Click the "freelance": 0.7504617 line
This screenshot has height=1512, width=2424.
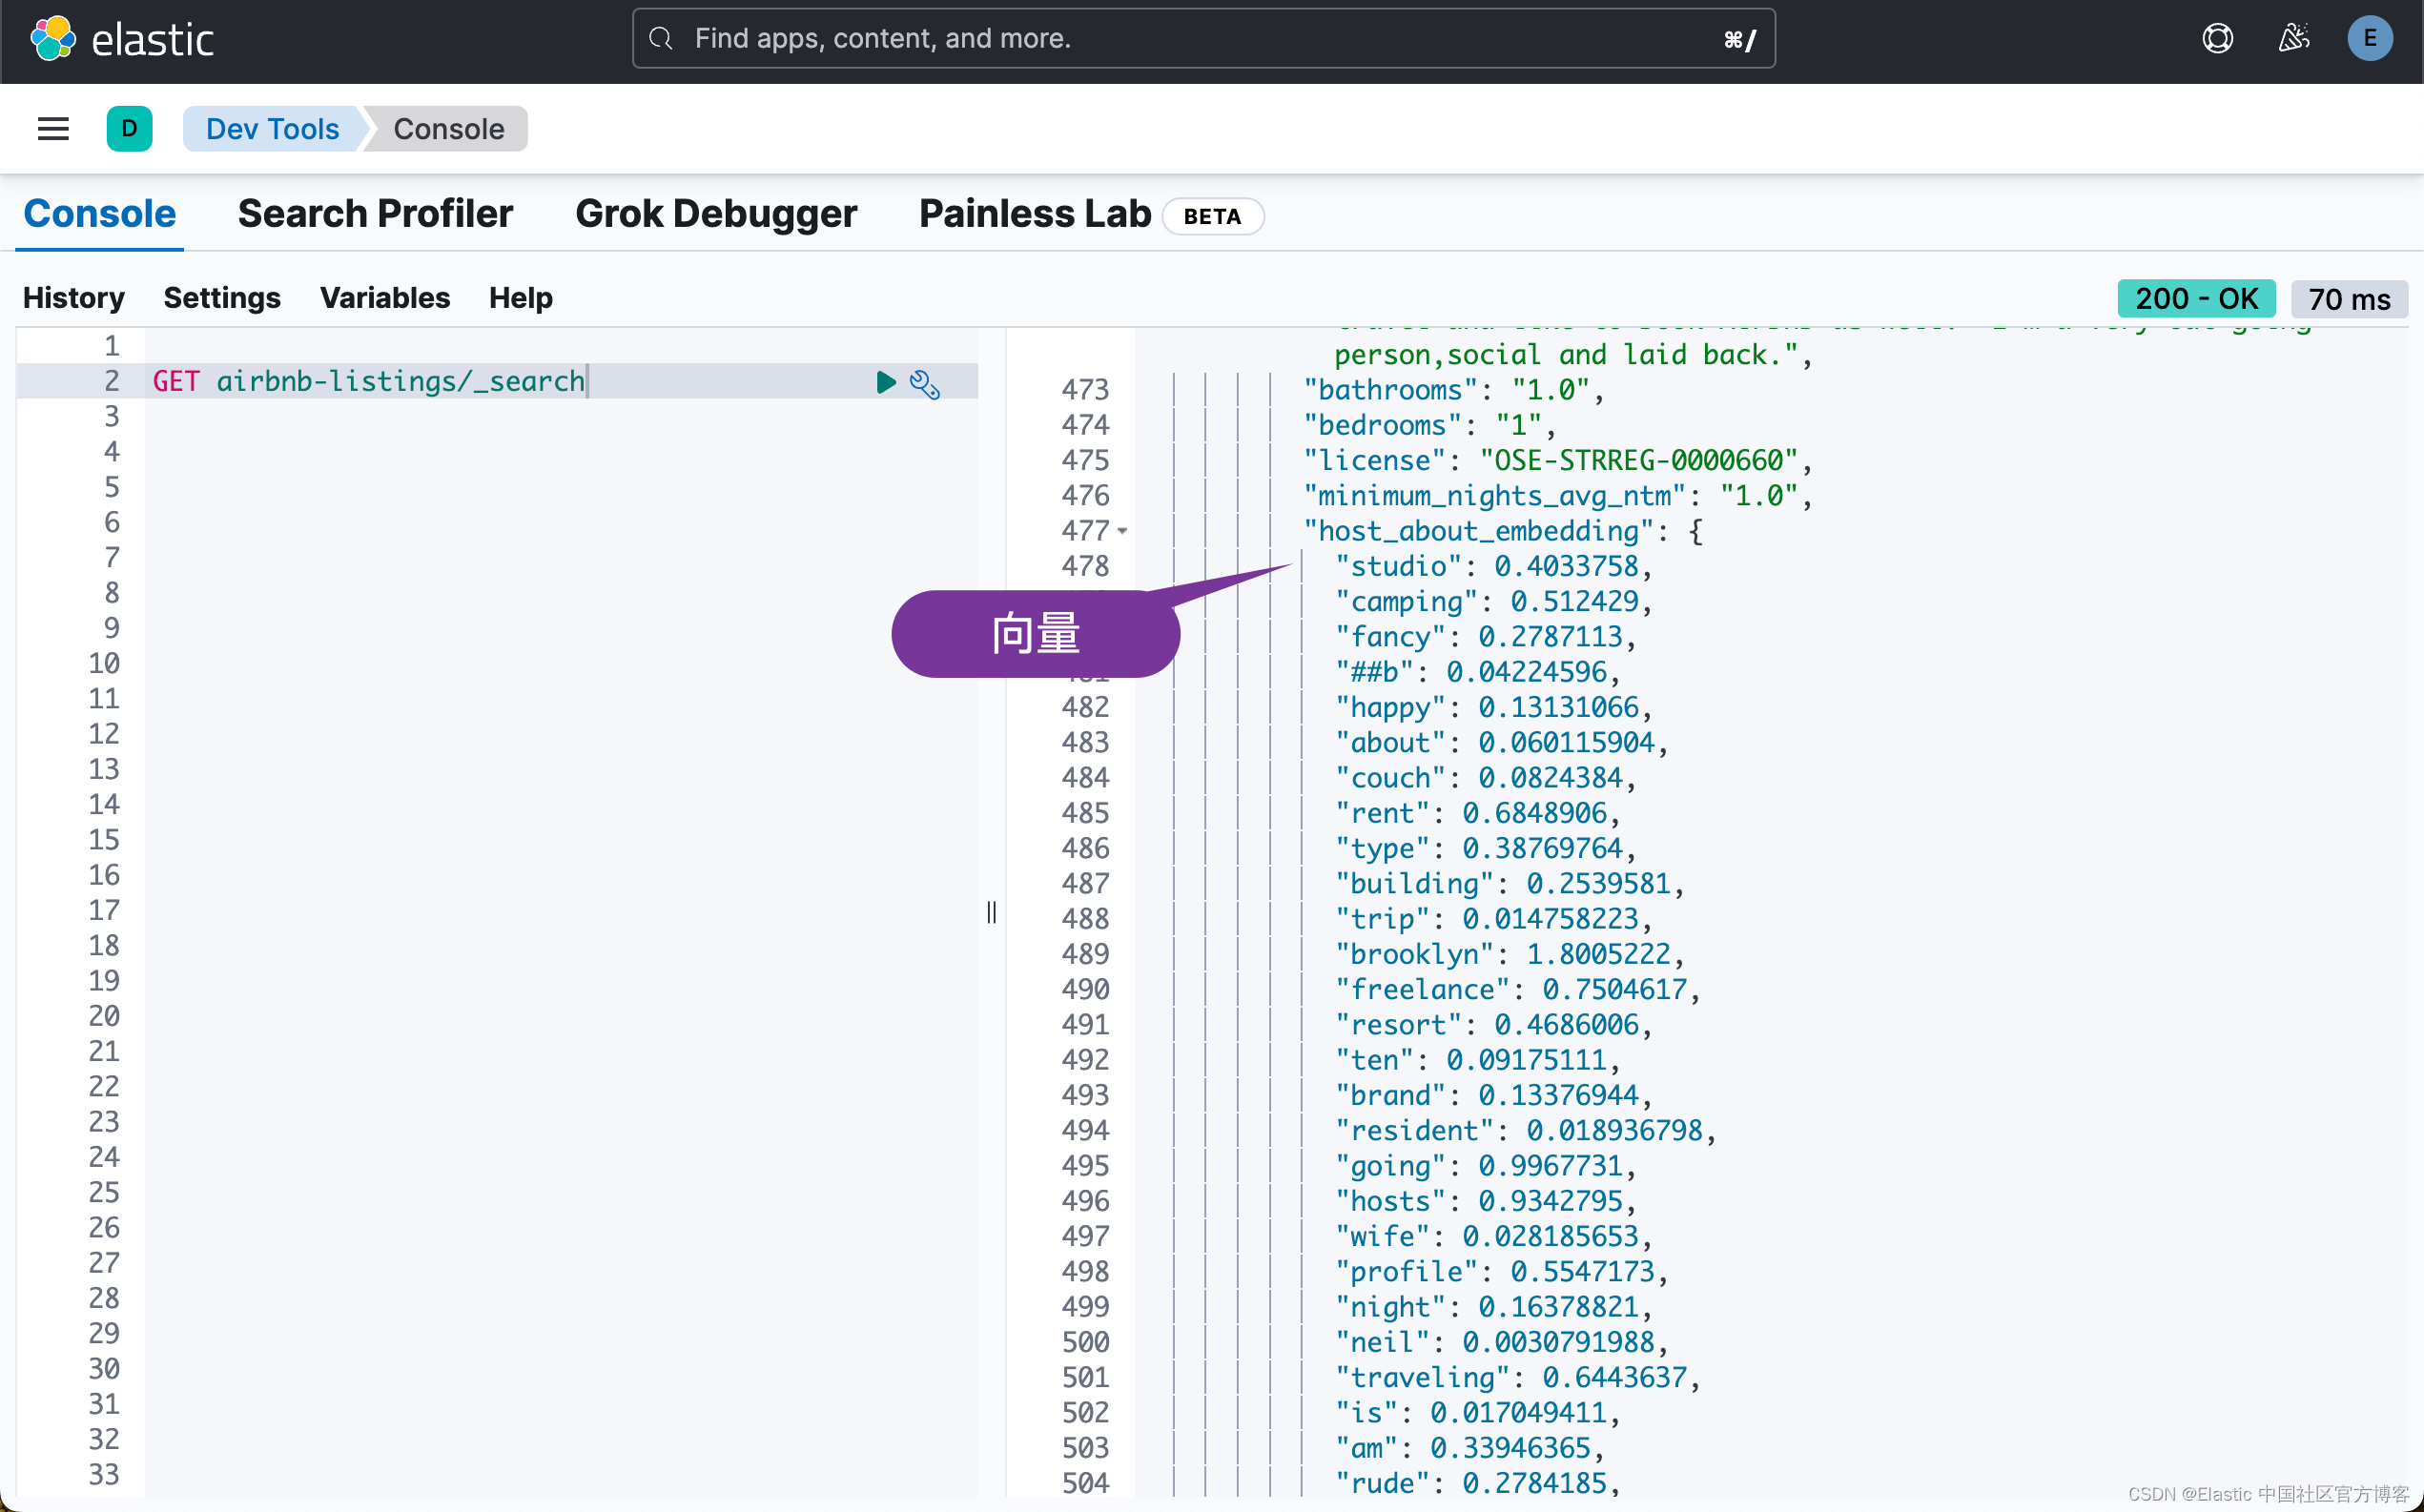1516,989
